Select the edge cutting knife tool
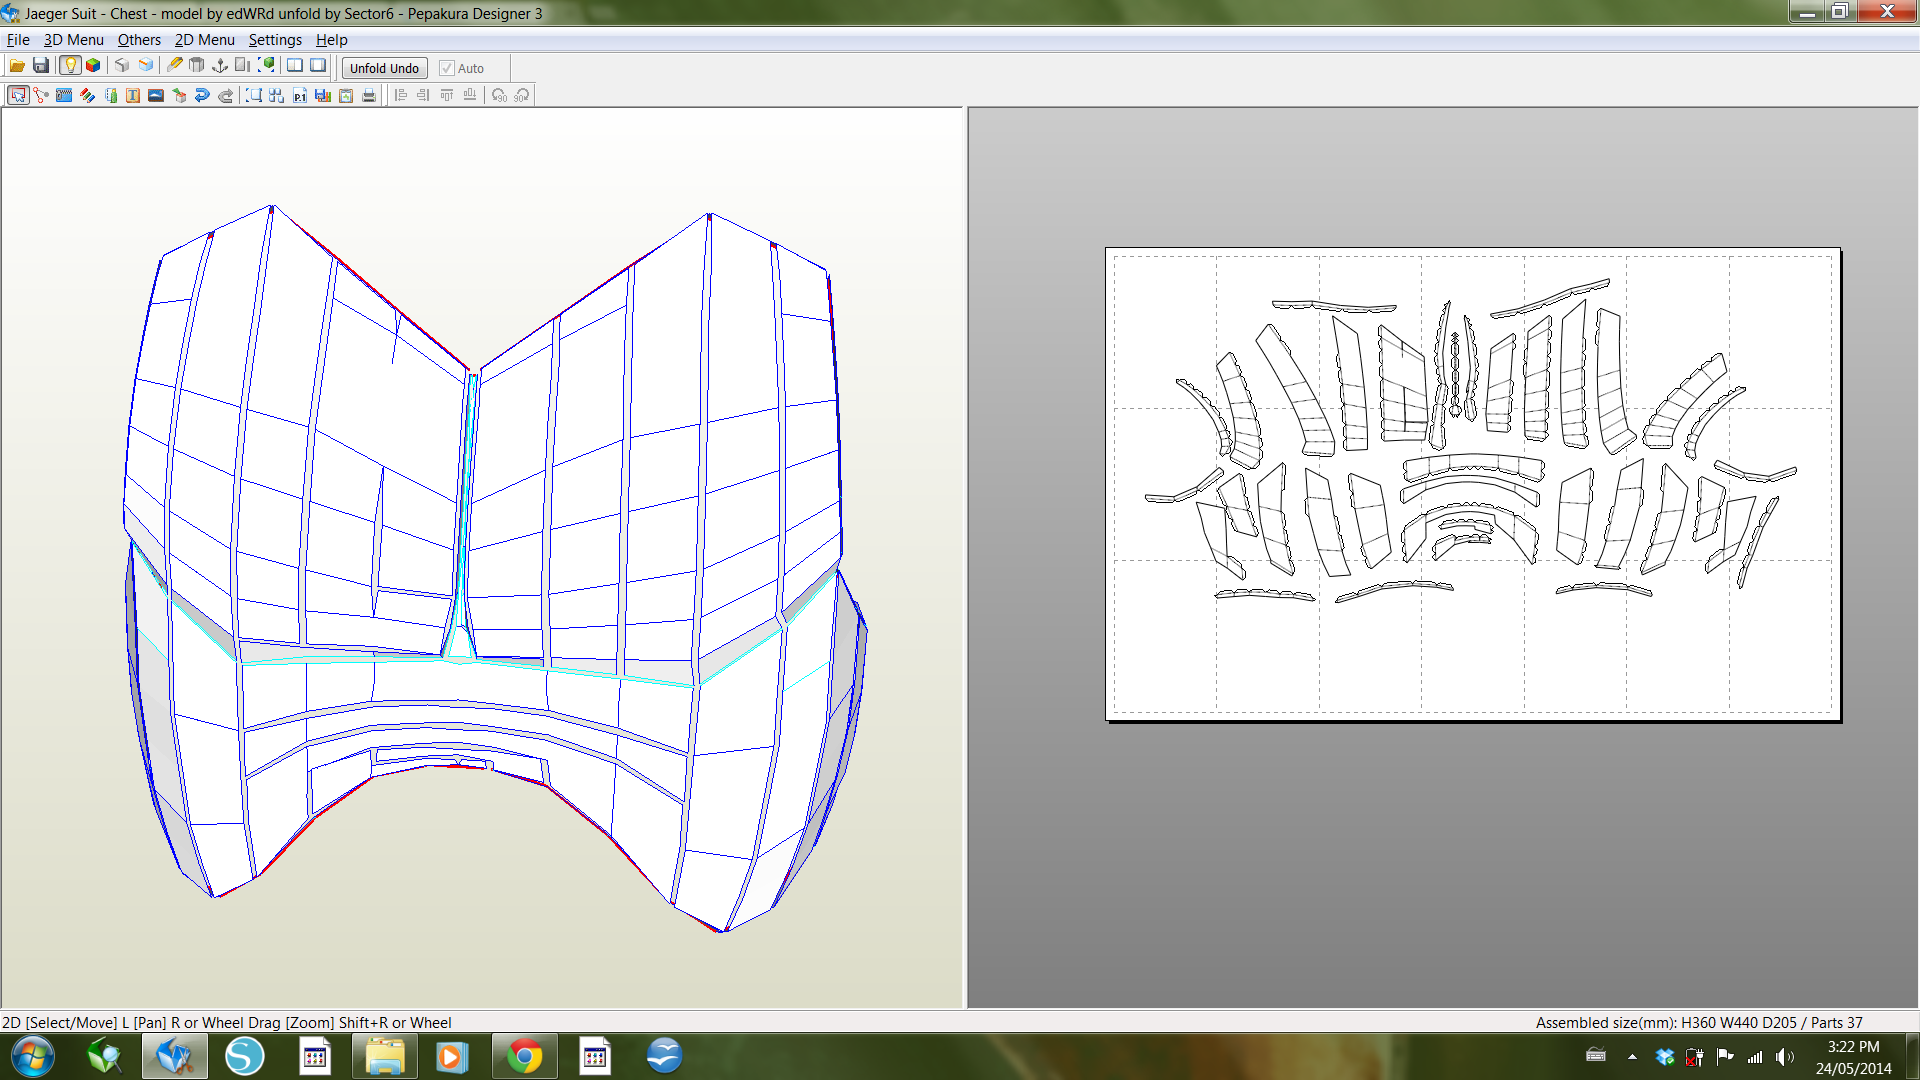 pyautogui.click(x=174, y=66)
